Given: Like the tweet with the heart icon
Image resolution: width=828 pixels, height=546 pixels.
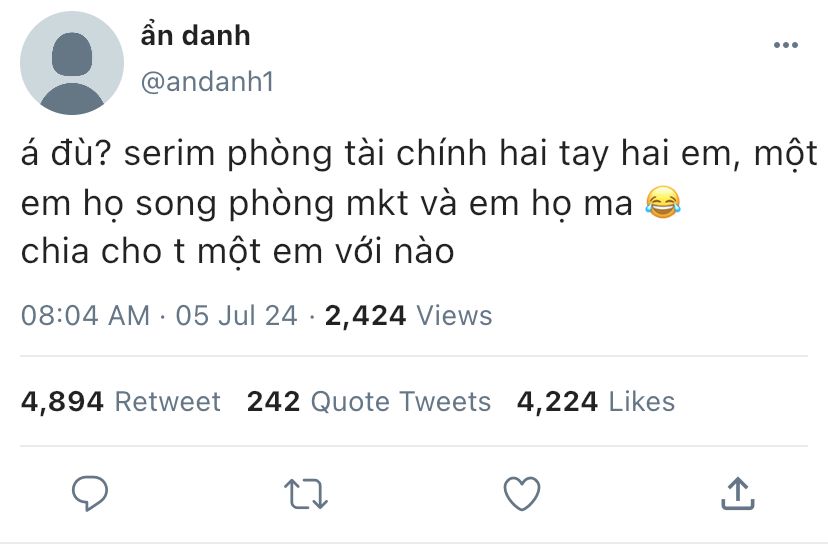Looking at the screenshot, I should [522, 493].
